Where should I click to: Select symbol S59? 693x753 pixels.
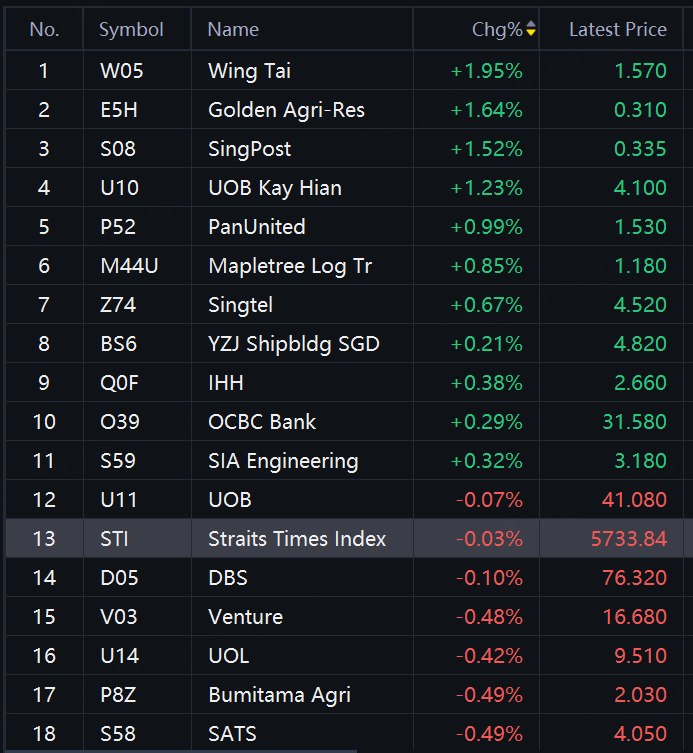[x=118, y=462]
